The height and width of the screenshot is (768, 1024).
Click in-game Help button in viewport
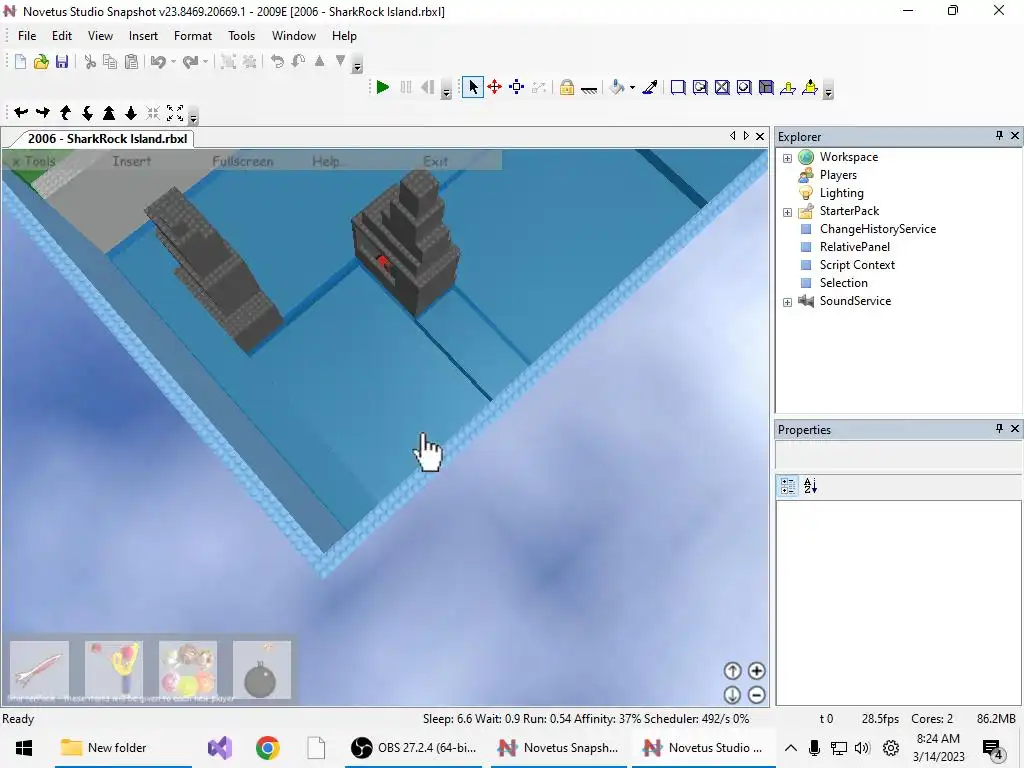click(x=326, y=161)
